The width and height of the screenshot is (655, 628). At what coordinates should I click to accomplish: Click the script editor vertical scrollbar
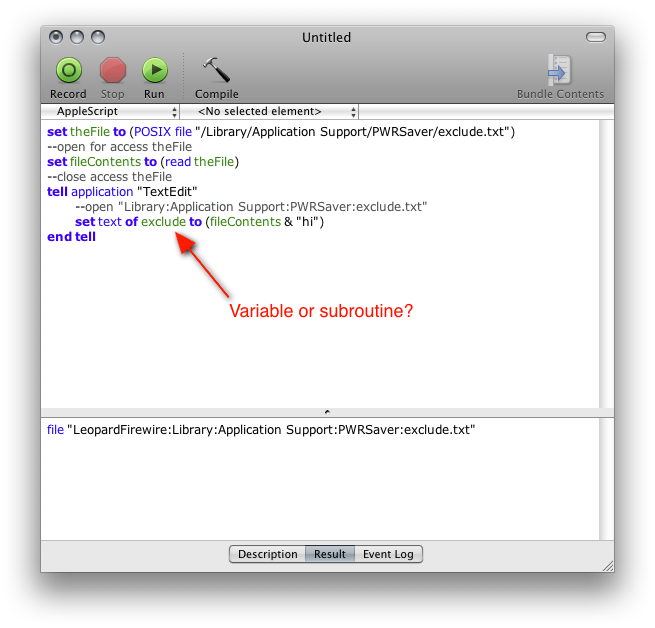point(606,264)
